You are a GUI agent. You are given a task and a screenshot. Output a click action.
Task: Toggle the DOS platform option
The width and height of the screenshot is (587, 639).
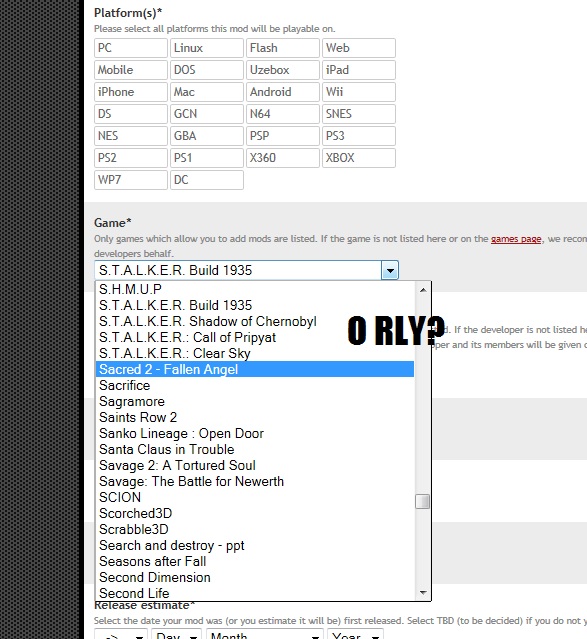tap(207, 70)
